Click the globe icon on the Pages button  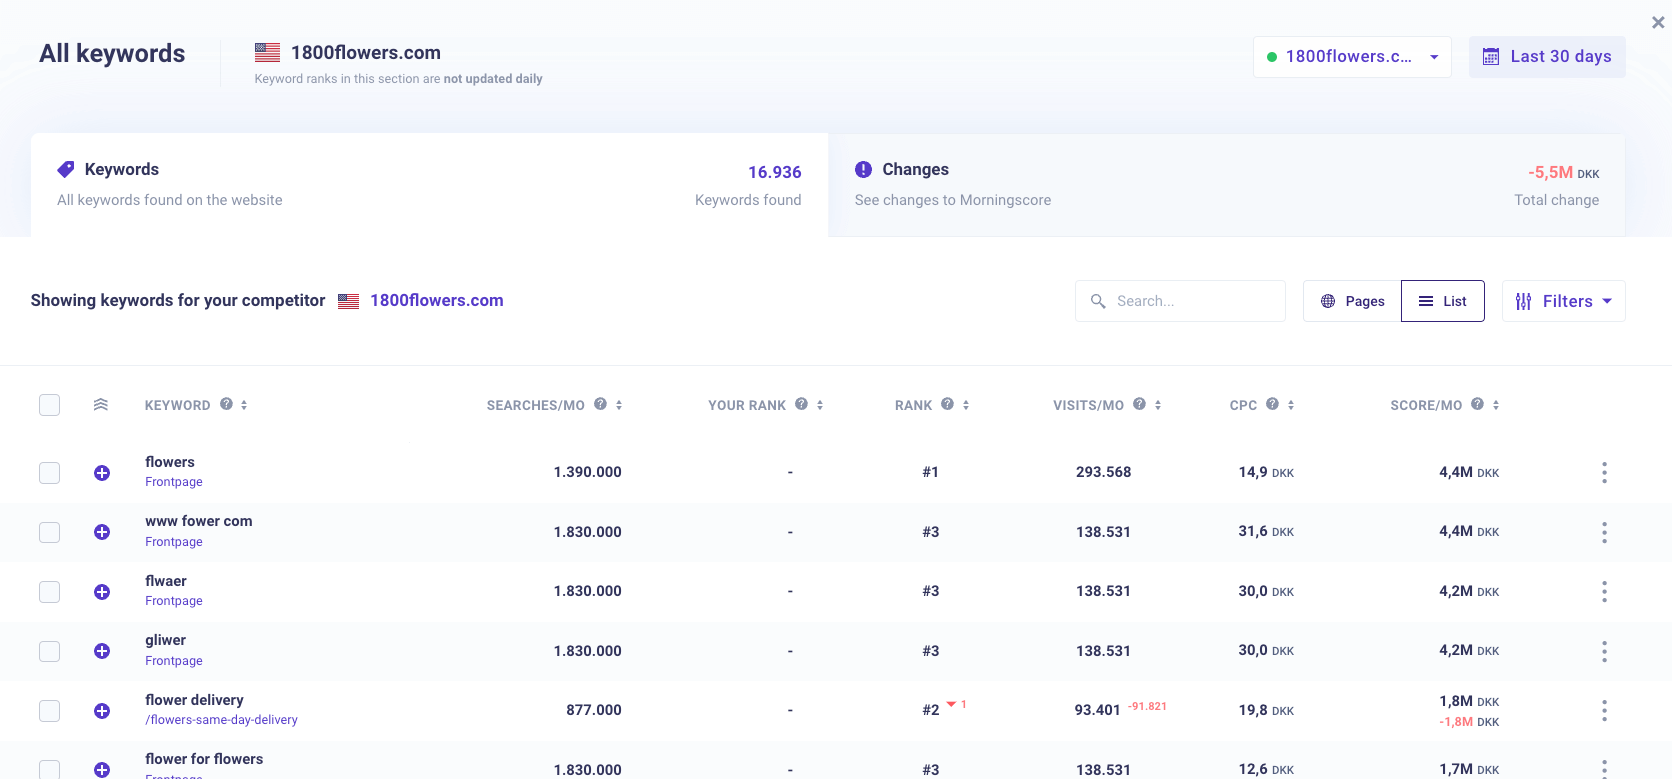pyautogui.click(x=1328, y=301)
